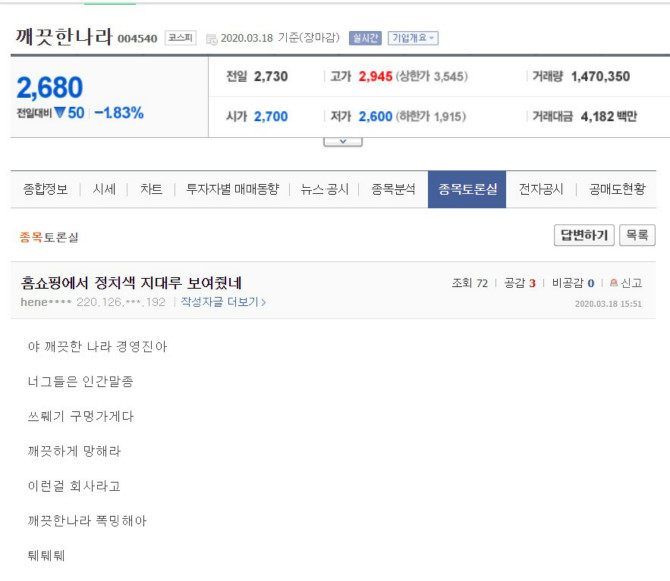Click 비공감 0 to dislike the post
This screenshot has height=581, width=670.
click(573, 283)
